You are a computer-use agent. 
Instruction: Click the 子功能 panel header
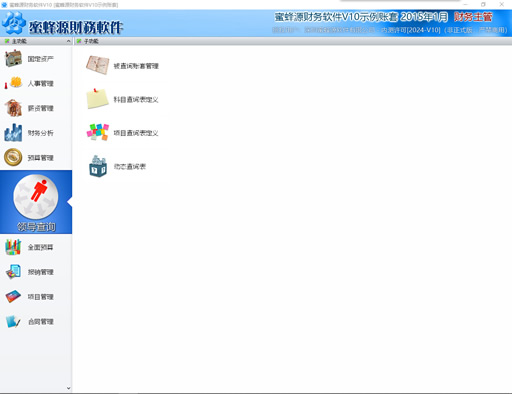(91, 41)
